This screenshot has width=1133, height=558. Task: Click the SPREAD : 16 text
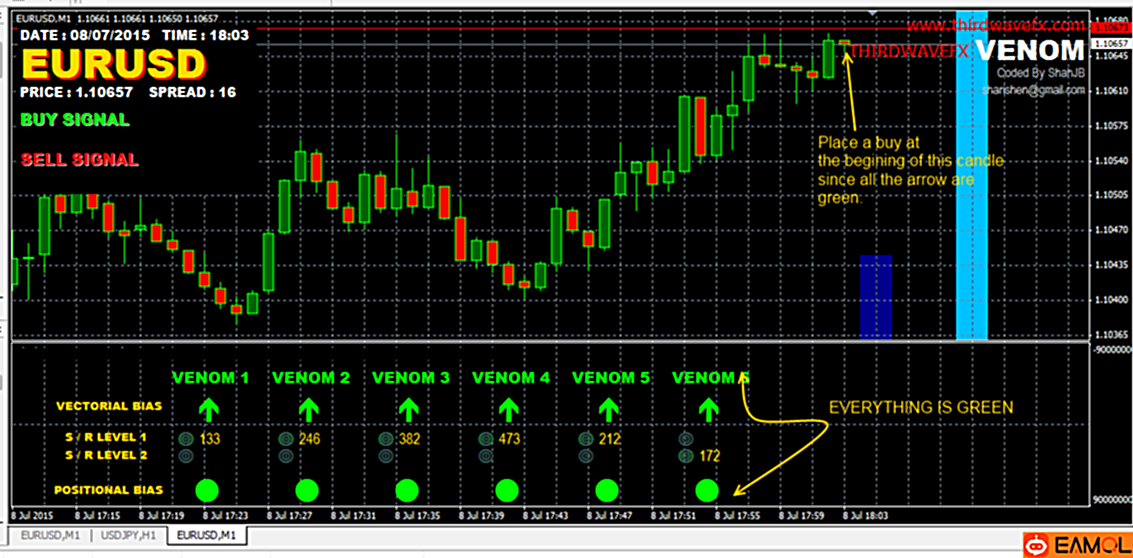tap(192, 93)
